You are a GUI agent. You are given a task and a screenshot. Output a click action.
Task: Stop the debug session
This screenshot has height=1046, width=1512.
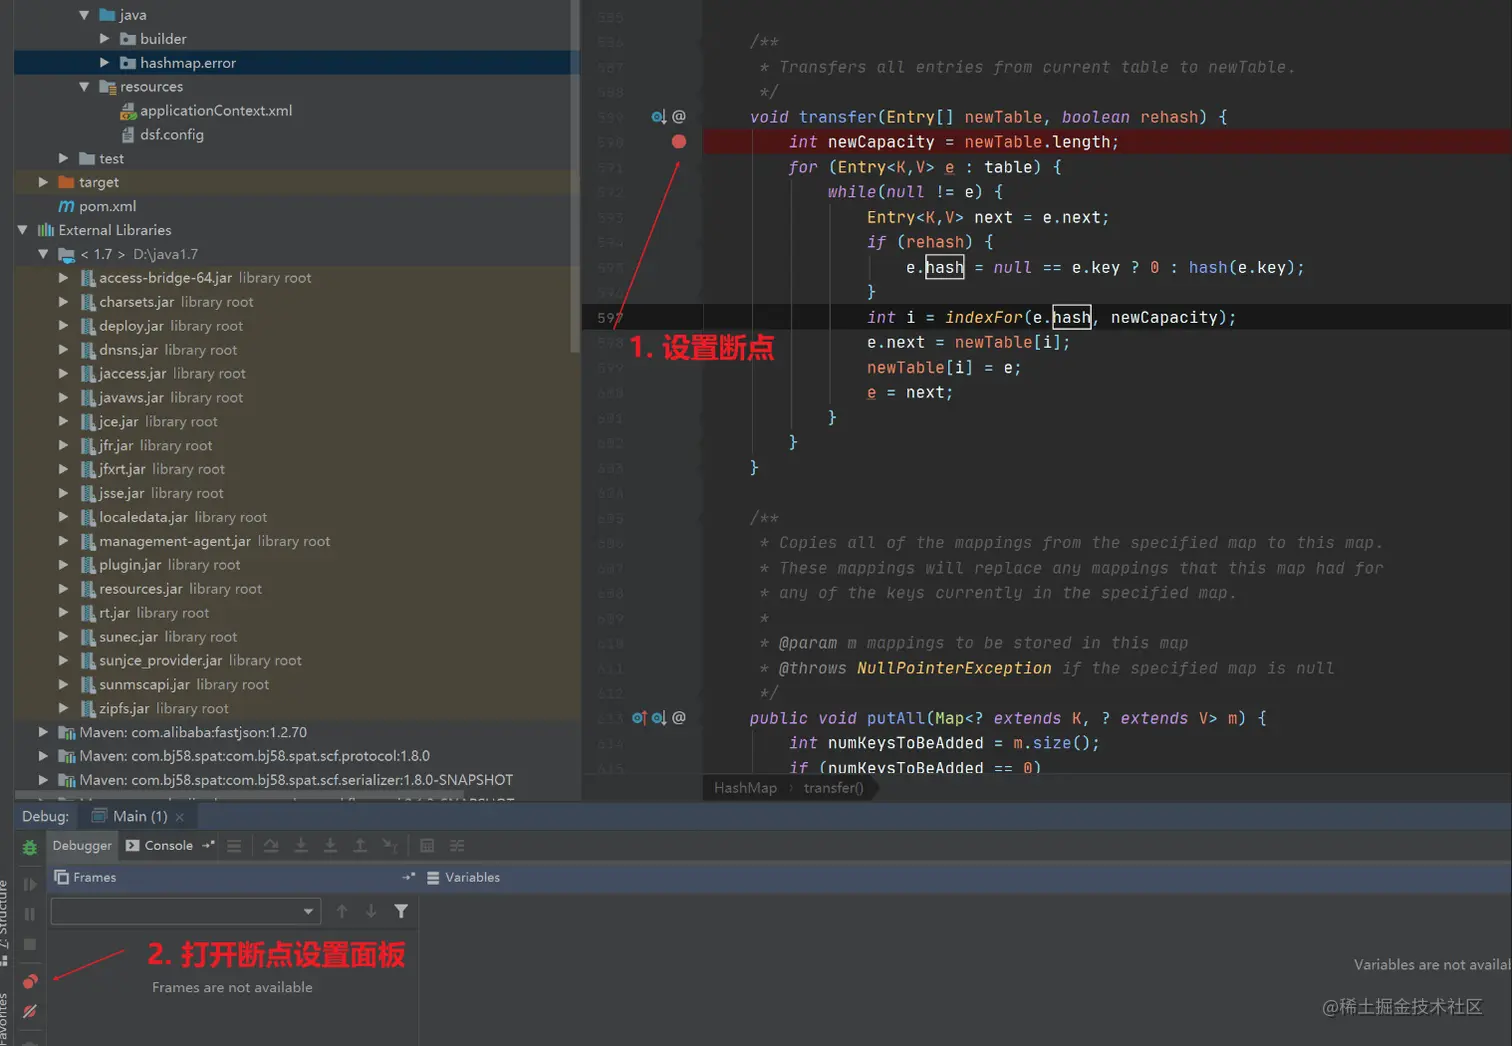(x=30, y=944)
